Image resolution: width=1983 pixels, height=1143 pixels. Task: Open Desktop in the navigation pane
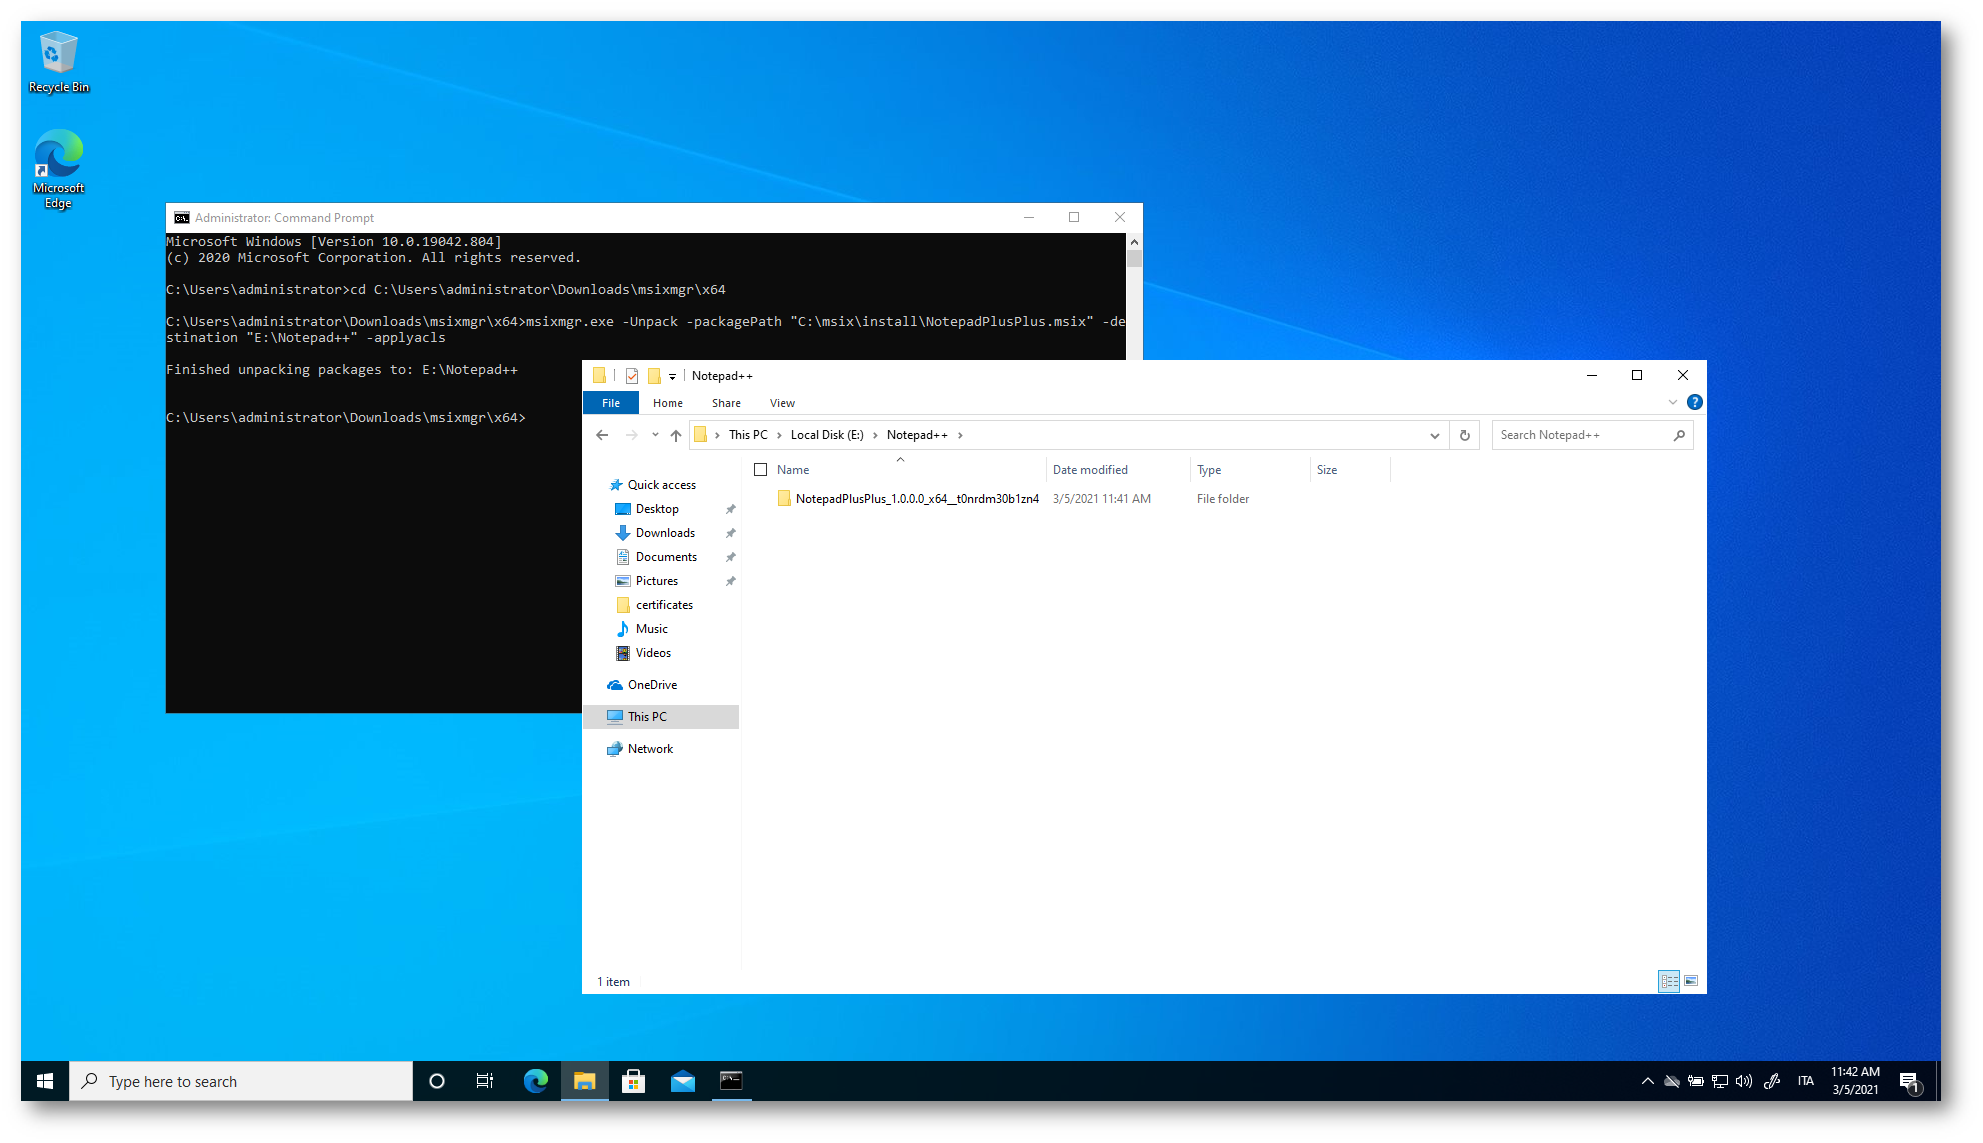(657, 509)
